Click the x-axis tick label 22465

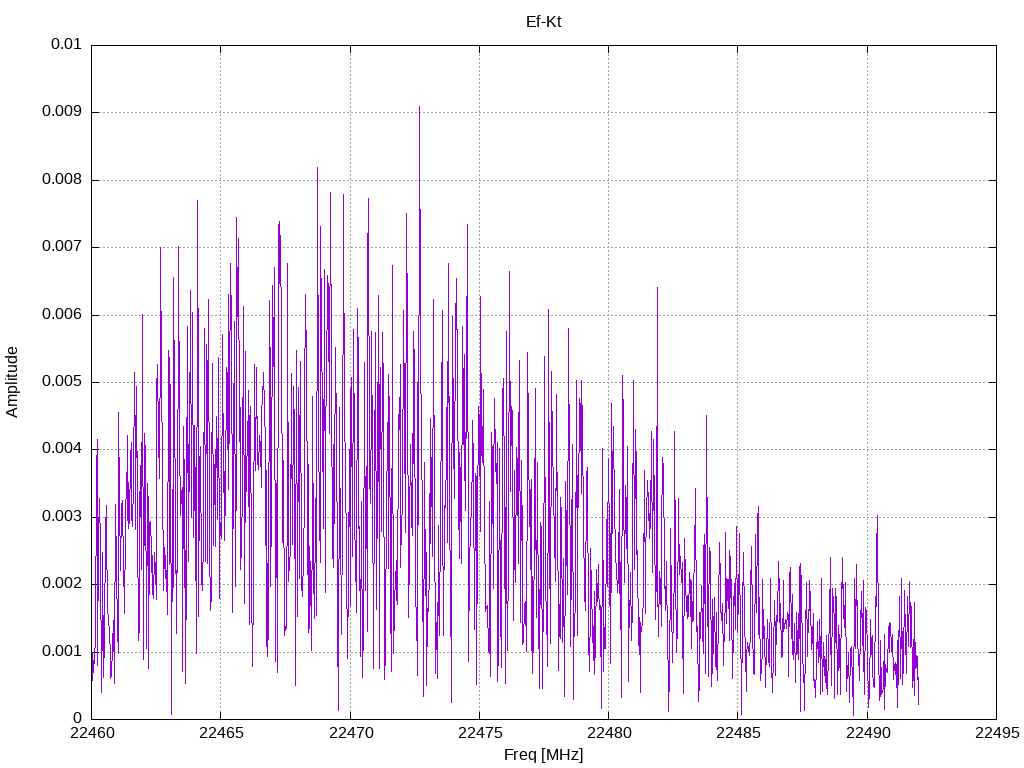click(221, 733)
